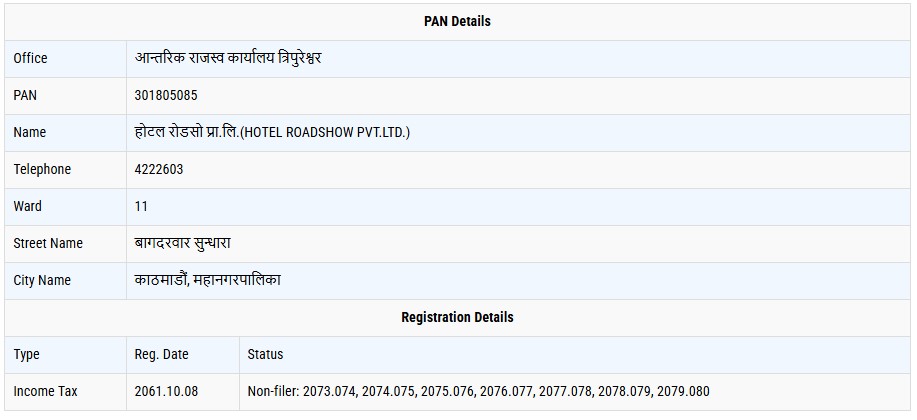Click the Registration Details section heading
Image resolution: width=917 pixels, height=420 pixels.
(457, 317)
